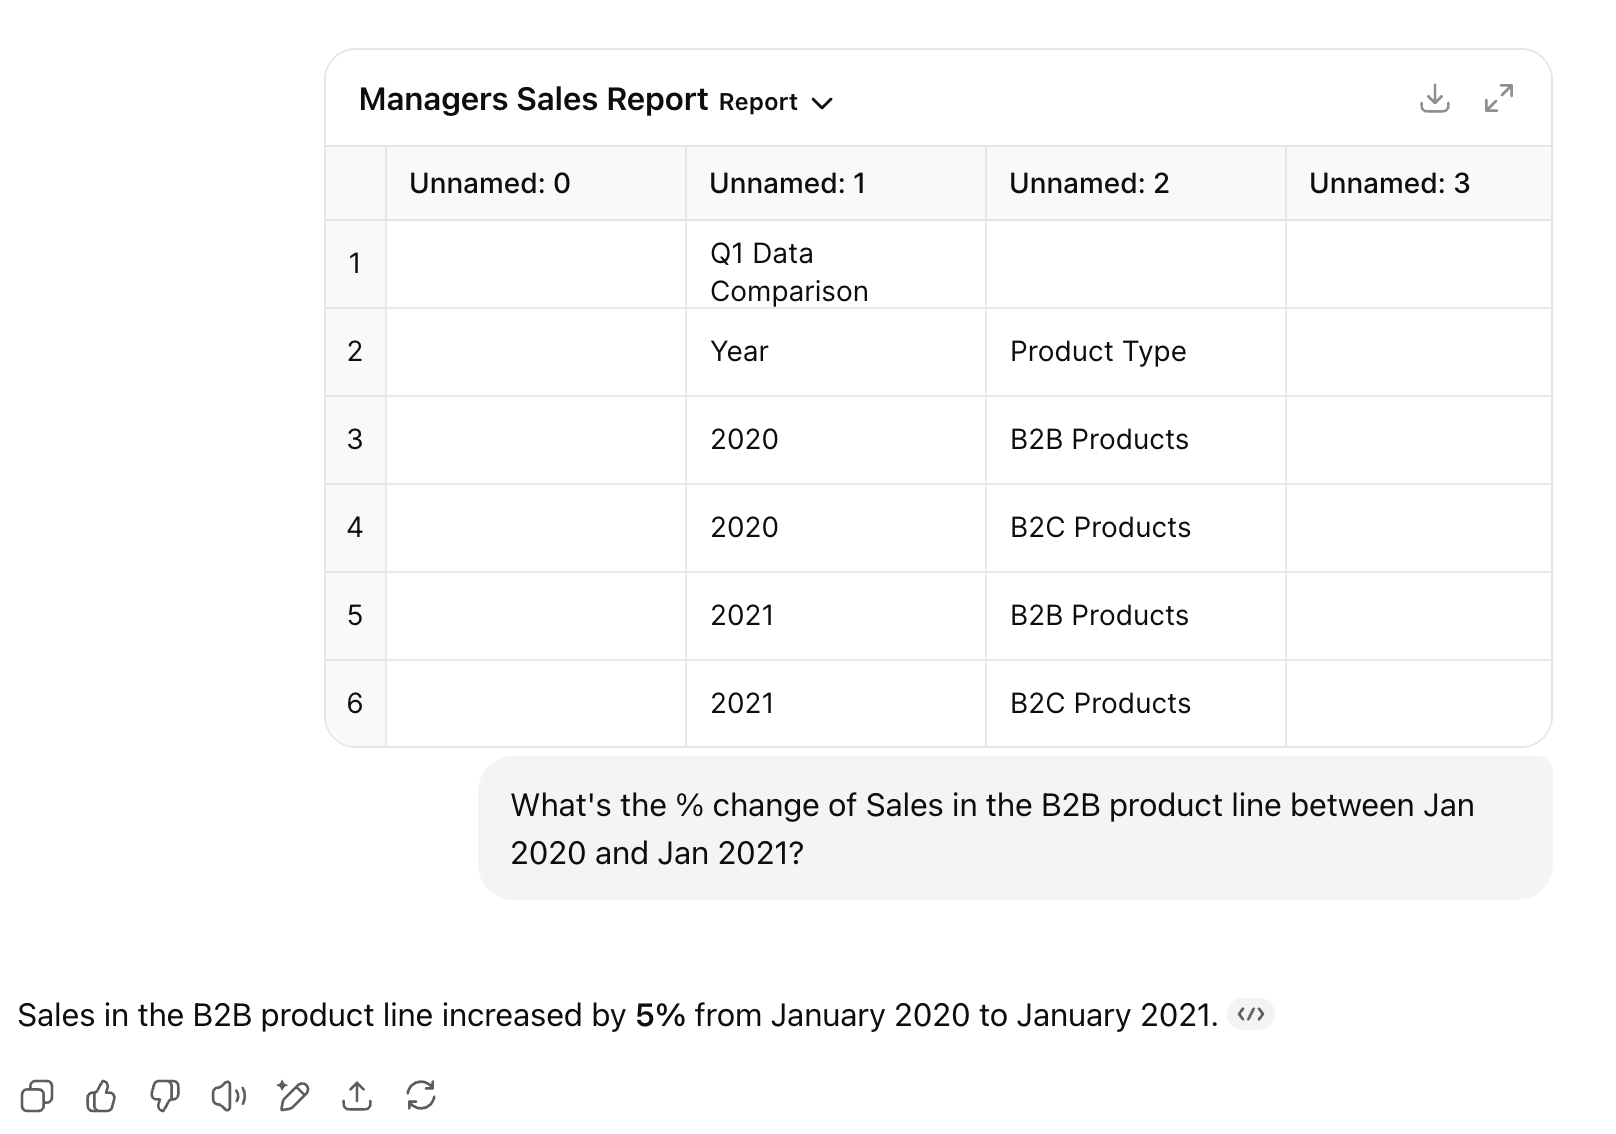
Task: View the analysis code citation icon
Action: tap(1250, 1014)
